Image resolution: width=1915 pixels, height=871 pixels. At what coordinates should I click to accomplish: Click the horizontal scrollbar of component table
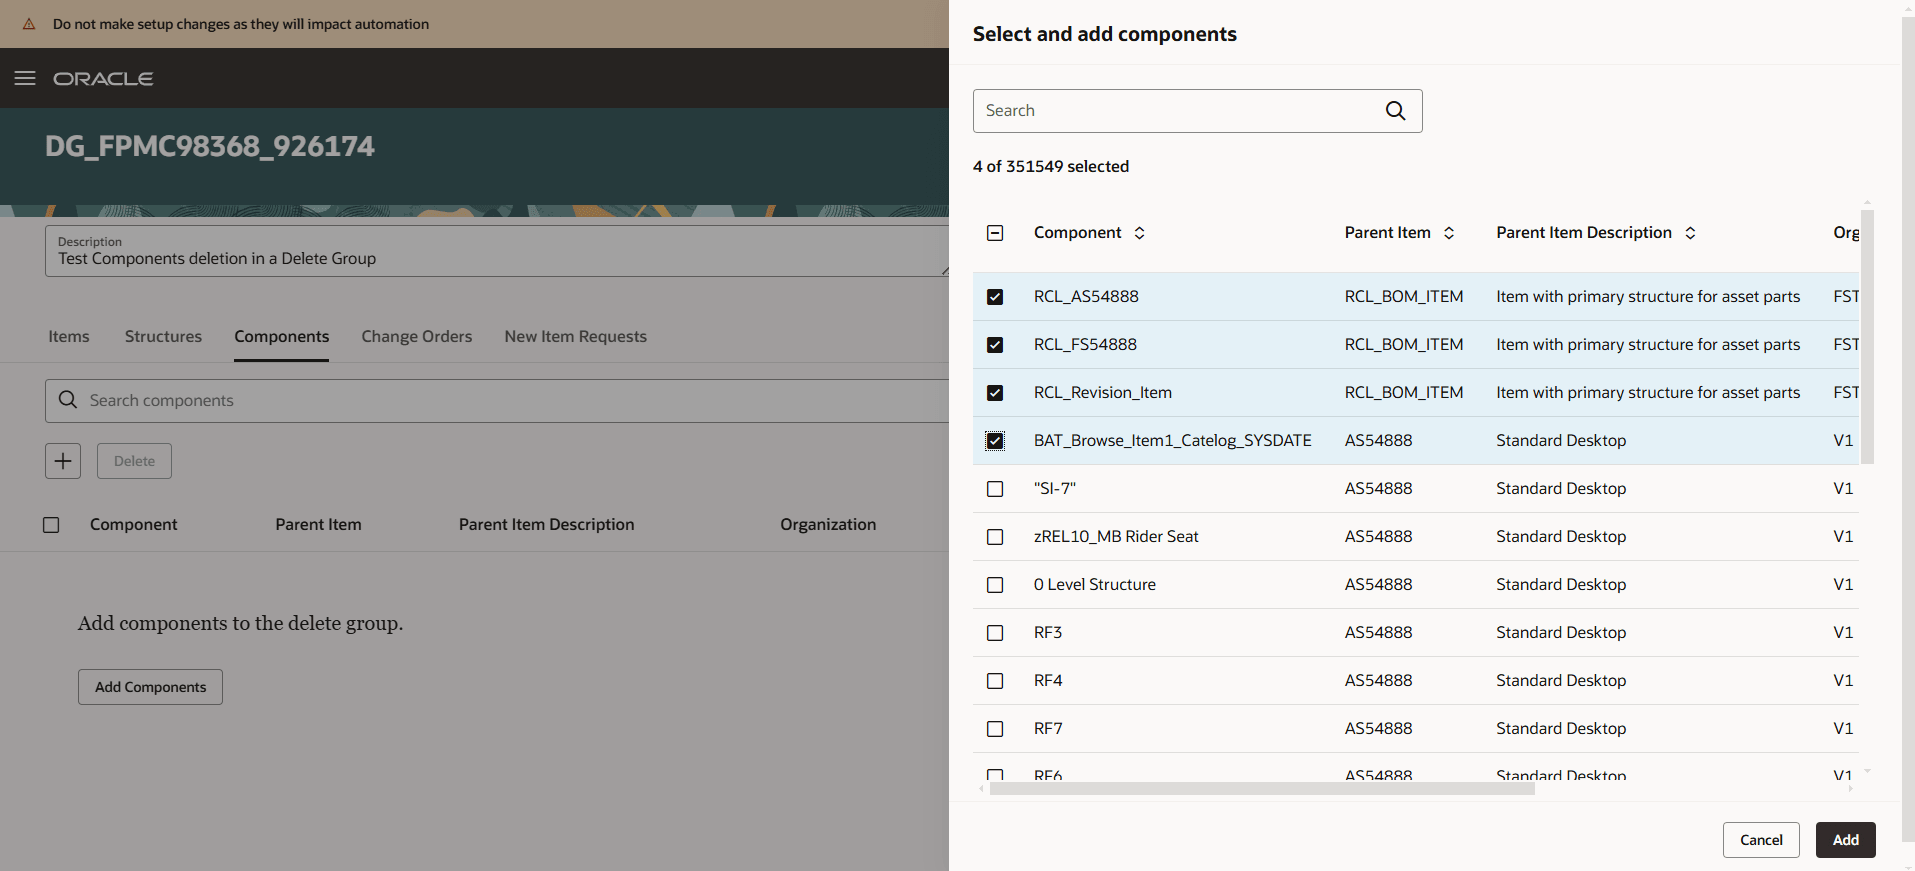(1262, 789)
